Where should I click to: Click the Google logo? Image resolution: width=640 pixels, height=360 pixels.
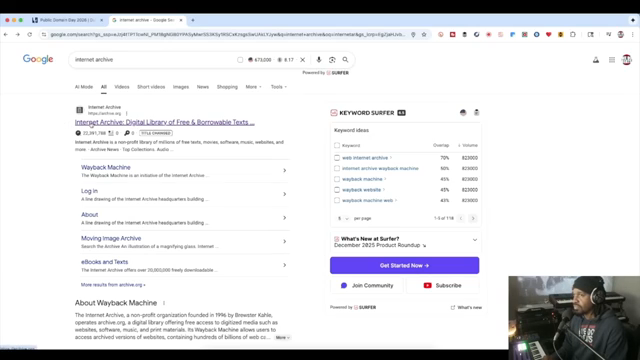click(38, 59)
